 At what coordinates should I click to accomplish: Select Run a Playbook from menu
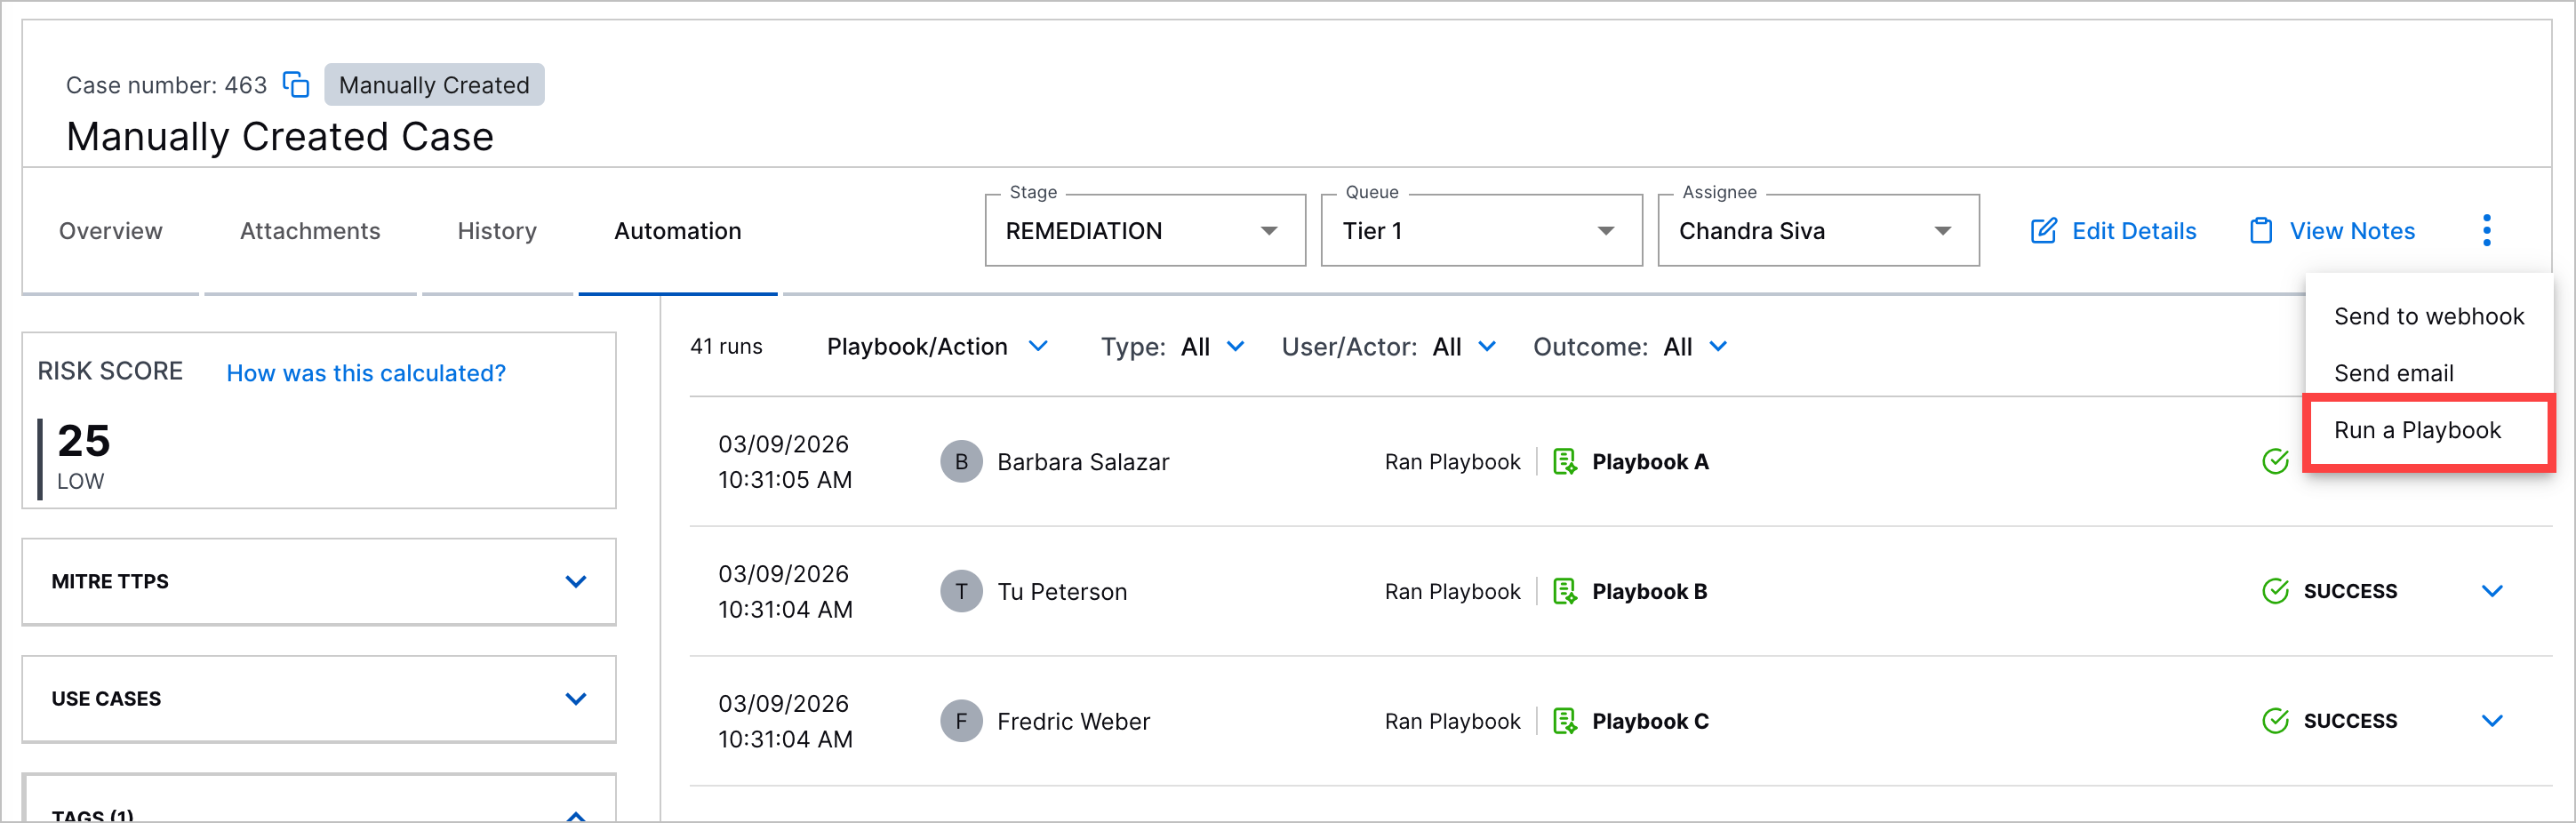click(x=2417, y=430)
